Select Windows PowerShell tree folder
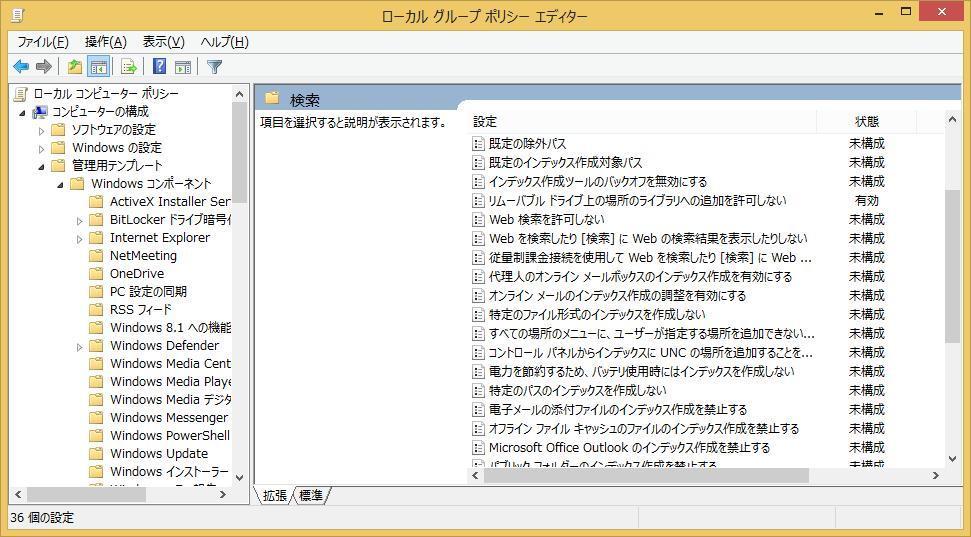971x537 pixels. point(170,435)
